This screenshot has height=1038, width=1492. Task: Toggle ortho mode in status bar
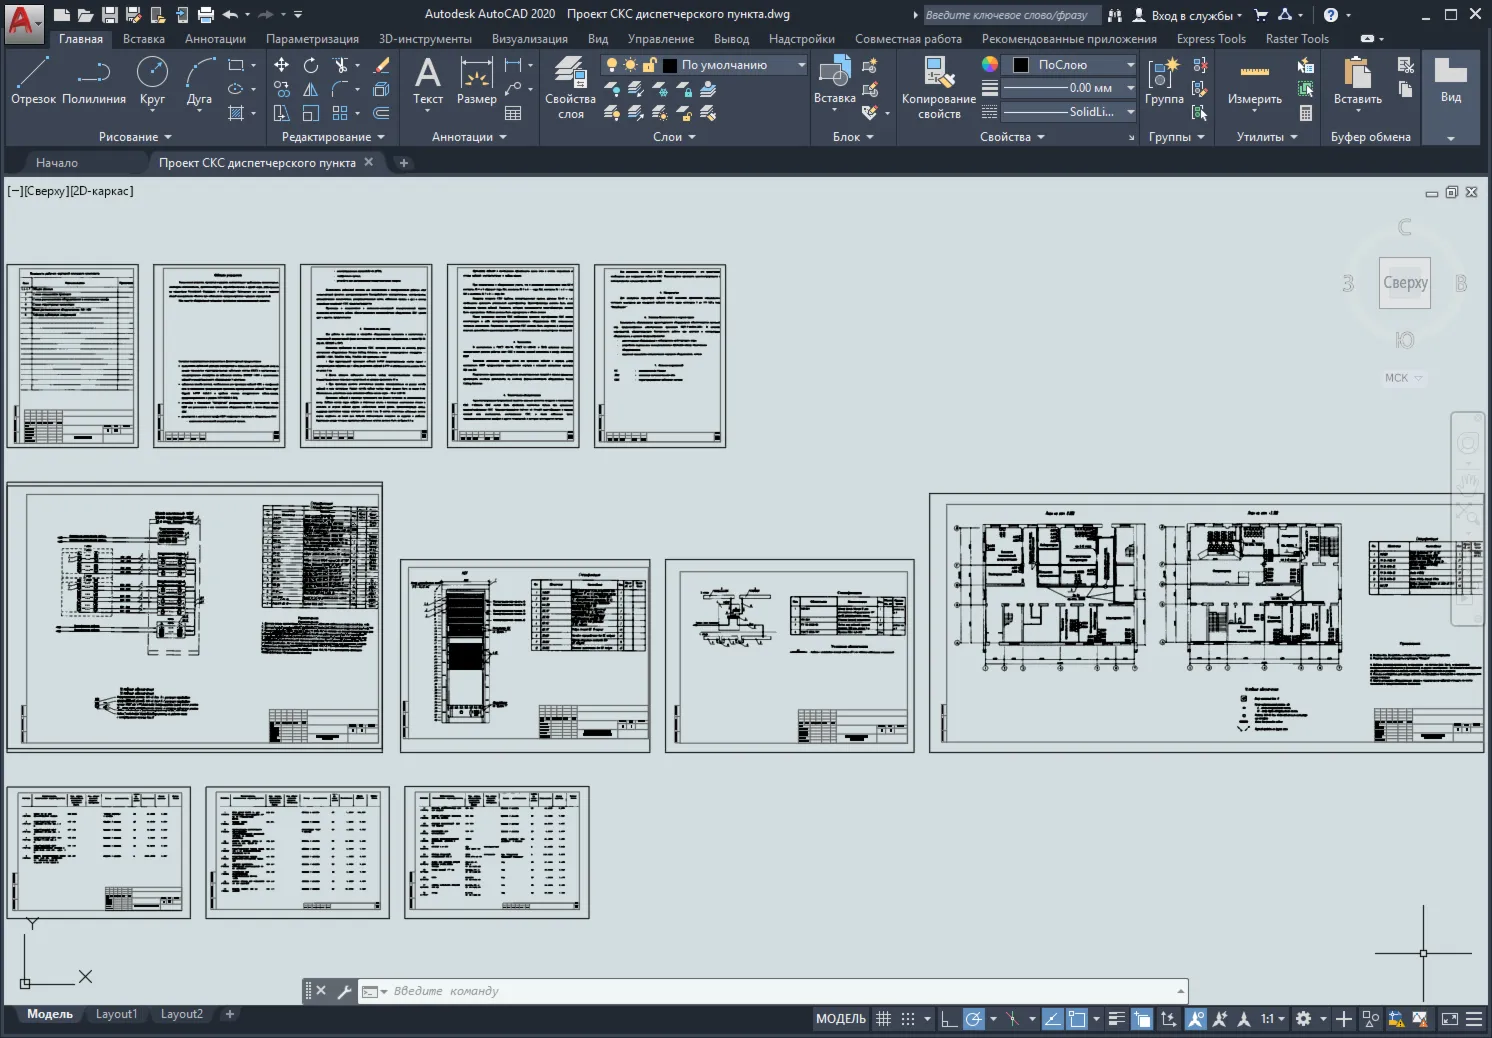point(948,1019)
